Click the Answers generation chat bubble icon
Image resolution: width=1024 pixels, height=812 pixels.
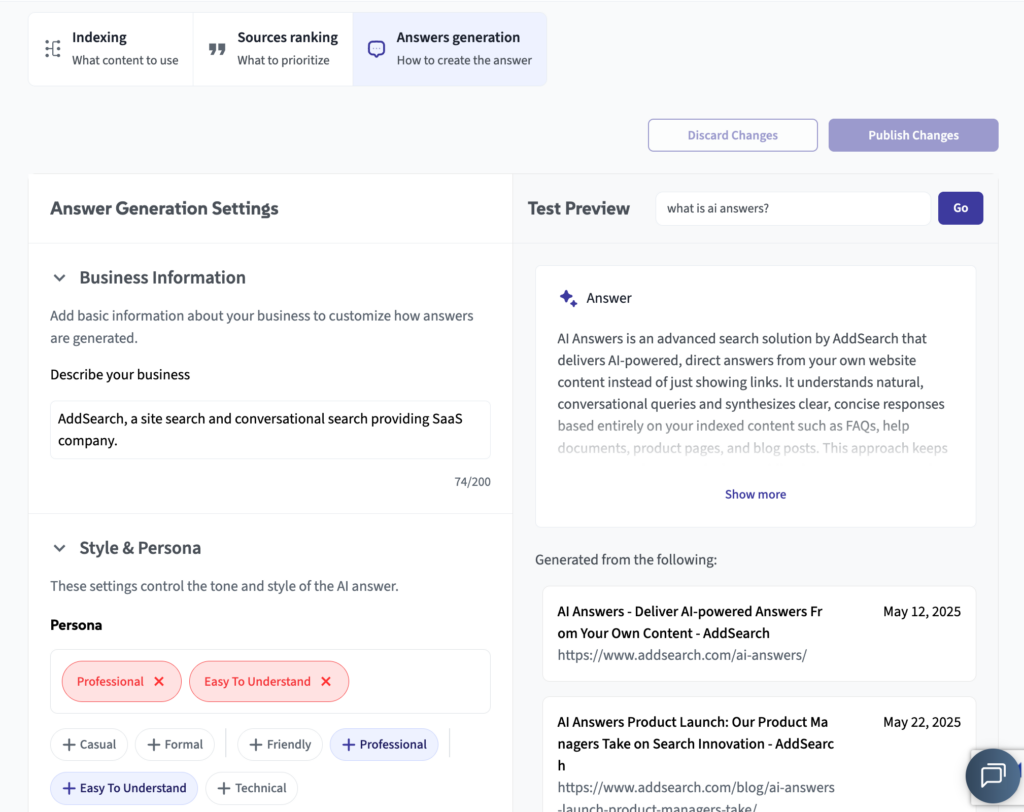[376, 49]
